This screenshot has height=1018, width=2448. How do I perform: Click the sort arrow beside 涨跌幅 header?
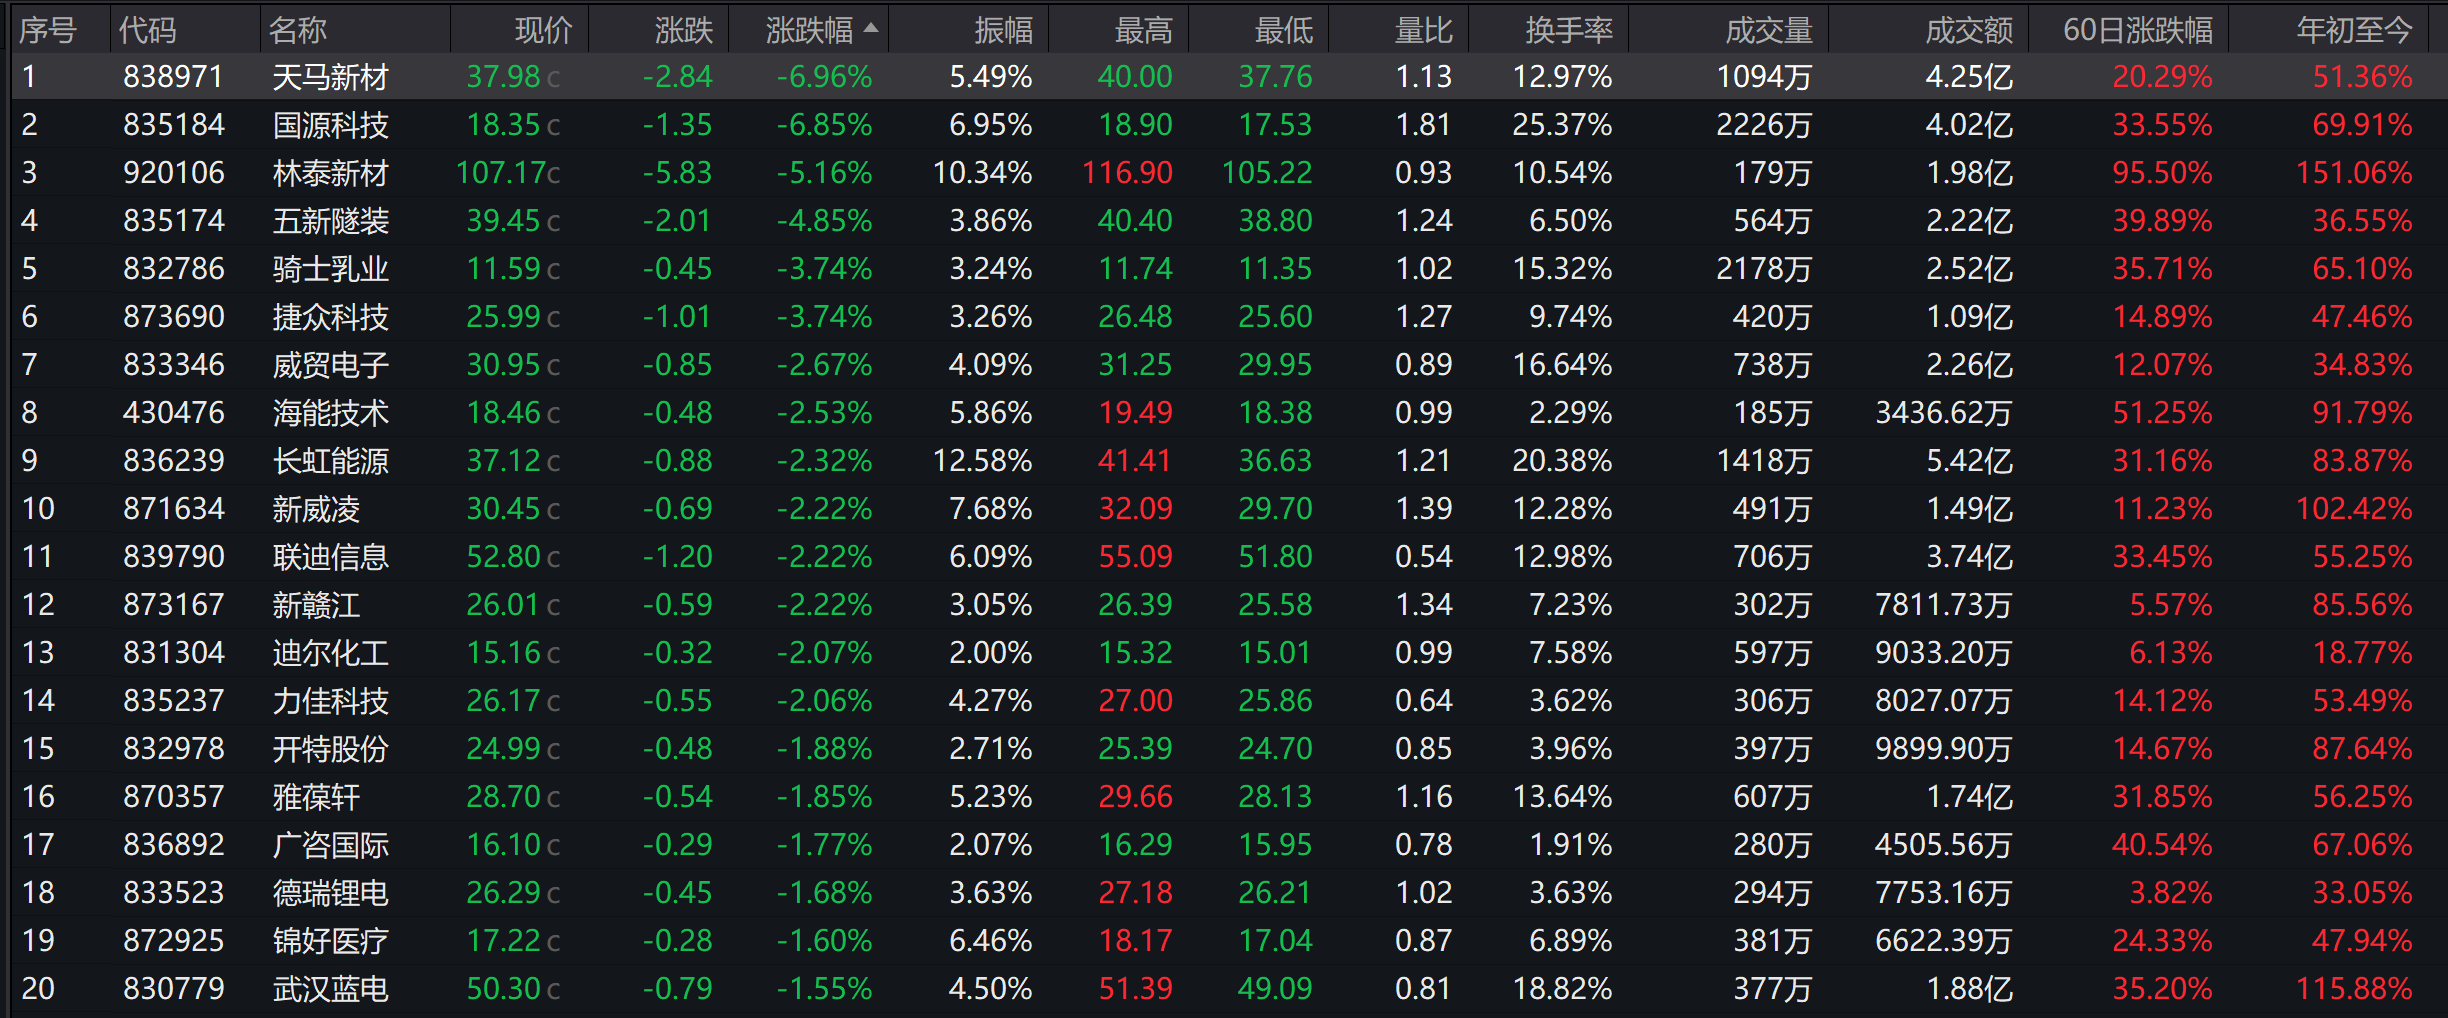871,28
